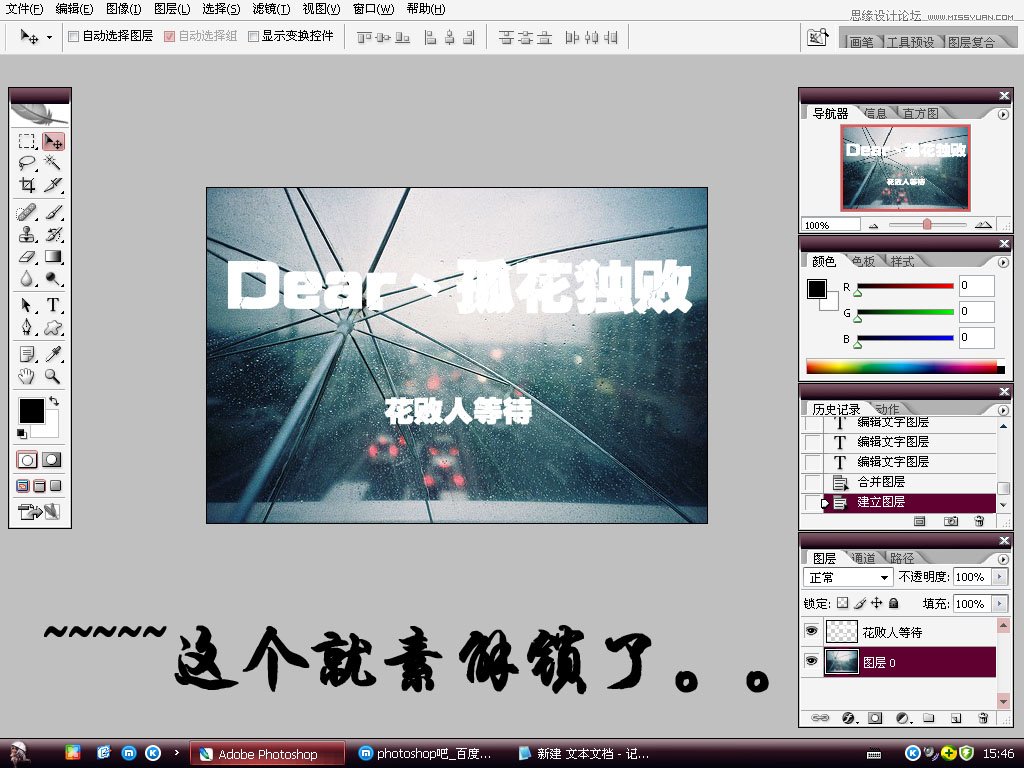Click the delete layer trash icon

pos(982,718)
